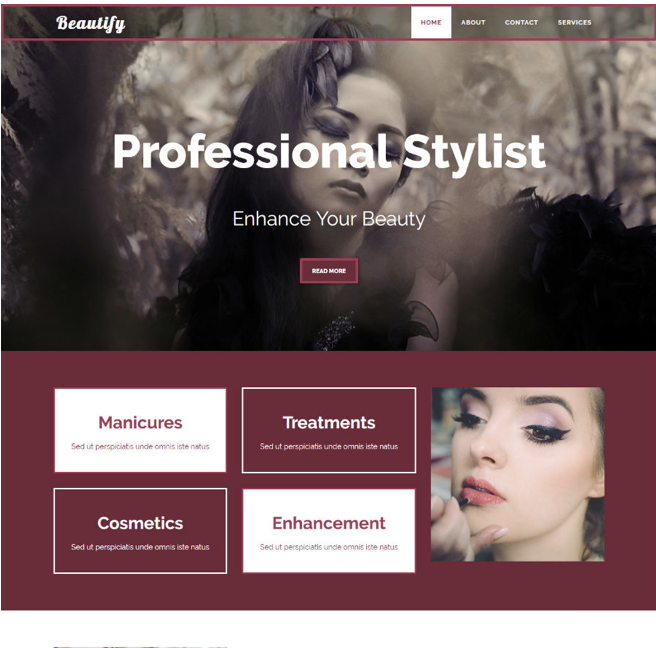Go to the About page

473,23
